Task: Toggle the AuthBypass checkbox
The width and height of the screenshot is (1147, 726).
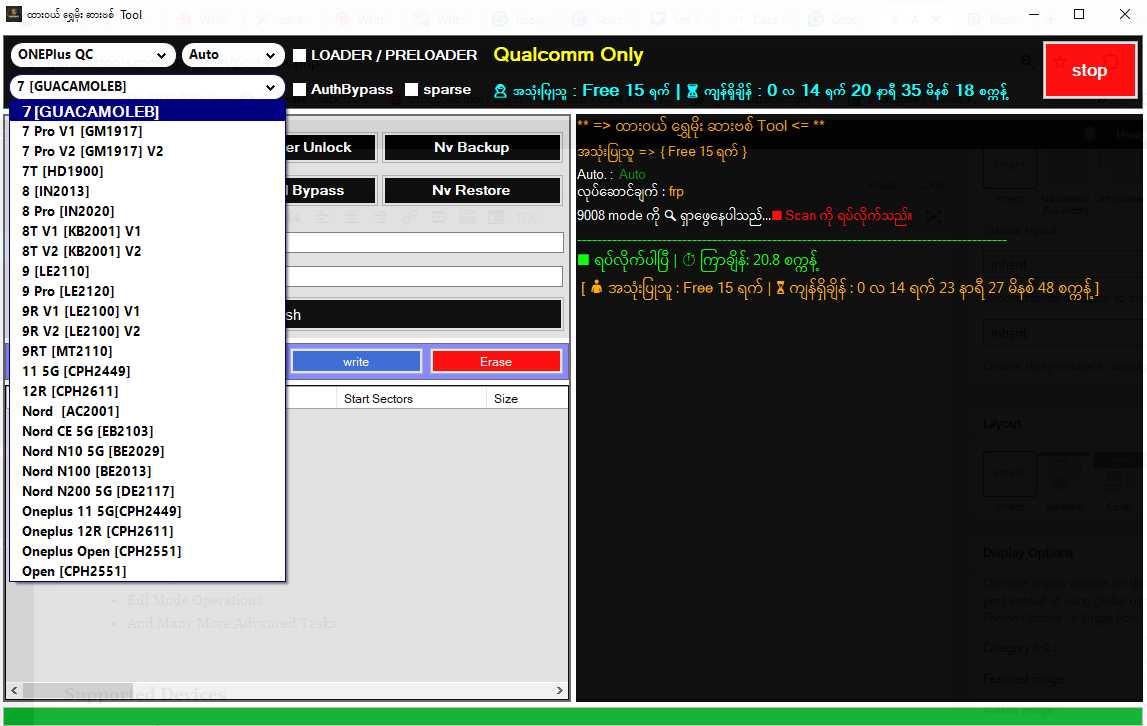Action: tap(298, 89)
